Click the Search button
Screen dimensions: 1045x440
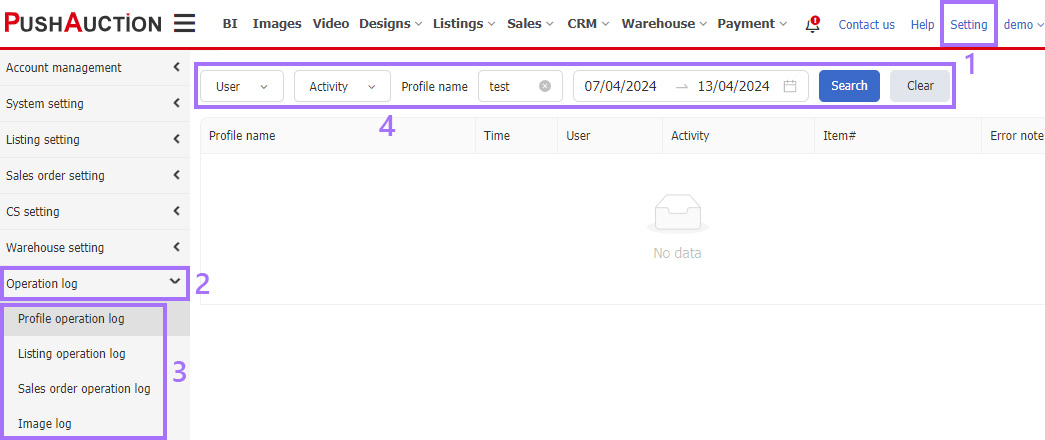pos(849,86)
